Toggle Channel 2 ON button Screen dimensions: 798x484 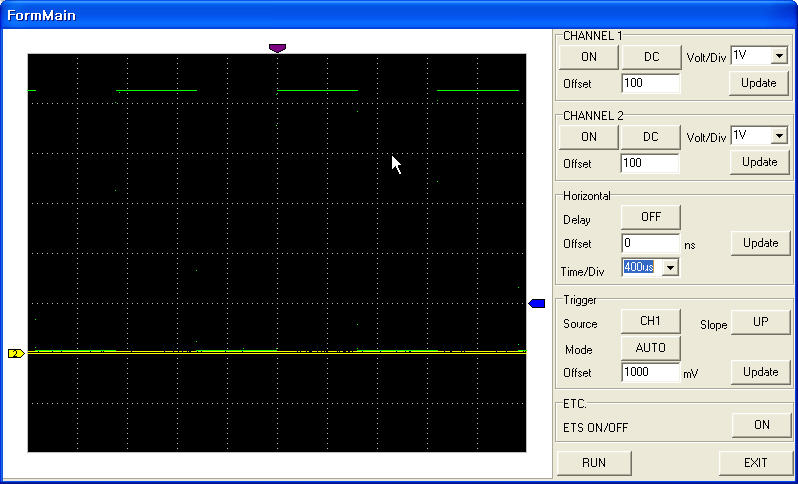tap(589, 137)
